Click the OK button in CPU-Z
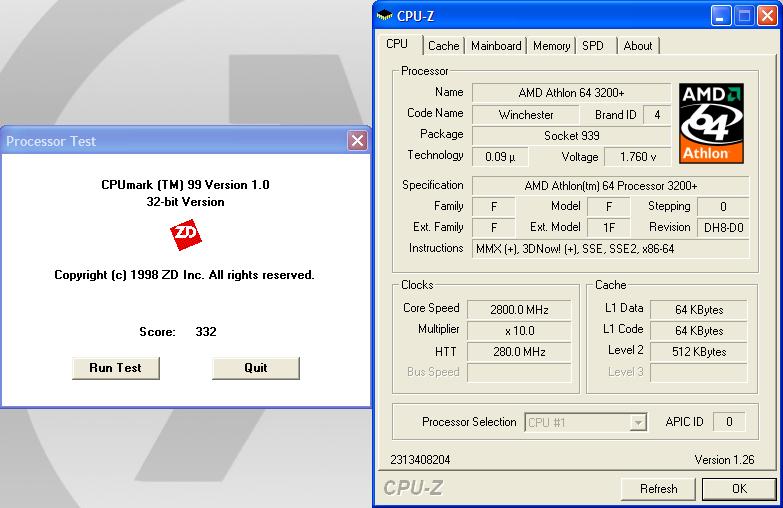This screenshot has width=783, height=508. pos(740,489)
